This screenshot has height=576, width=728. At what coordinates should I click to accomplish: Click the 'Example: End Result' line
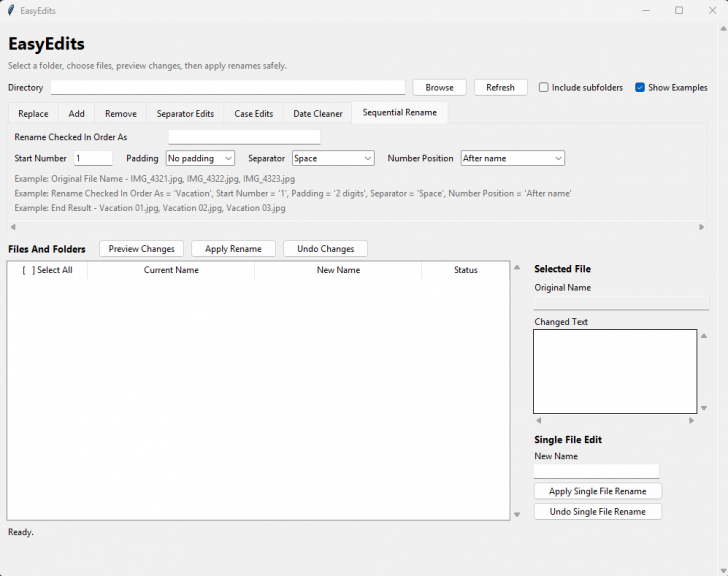(x=150, y=208)
